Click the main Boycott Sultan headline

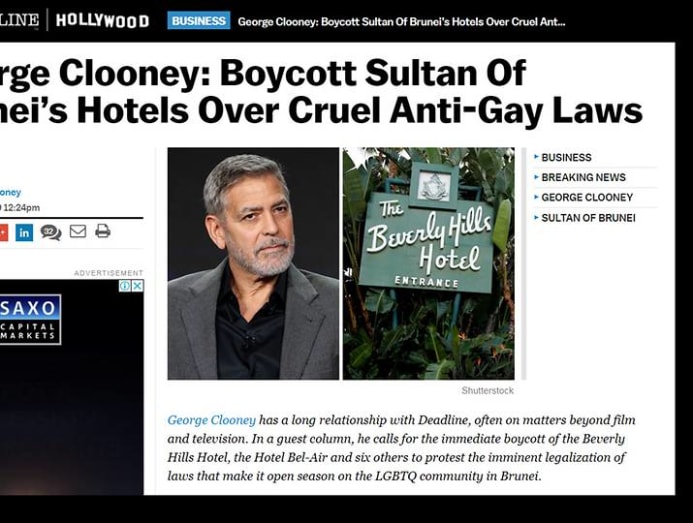[321, 92]
